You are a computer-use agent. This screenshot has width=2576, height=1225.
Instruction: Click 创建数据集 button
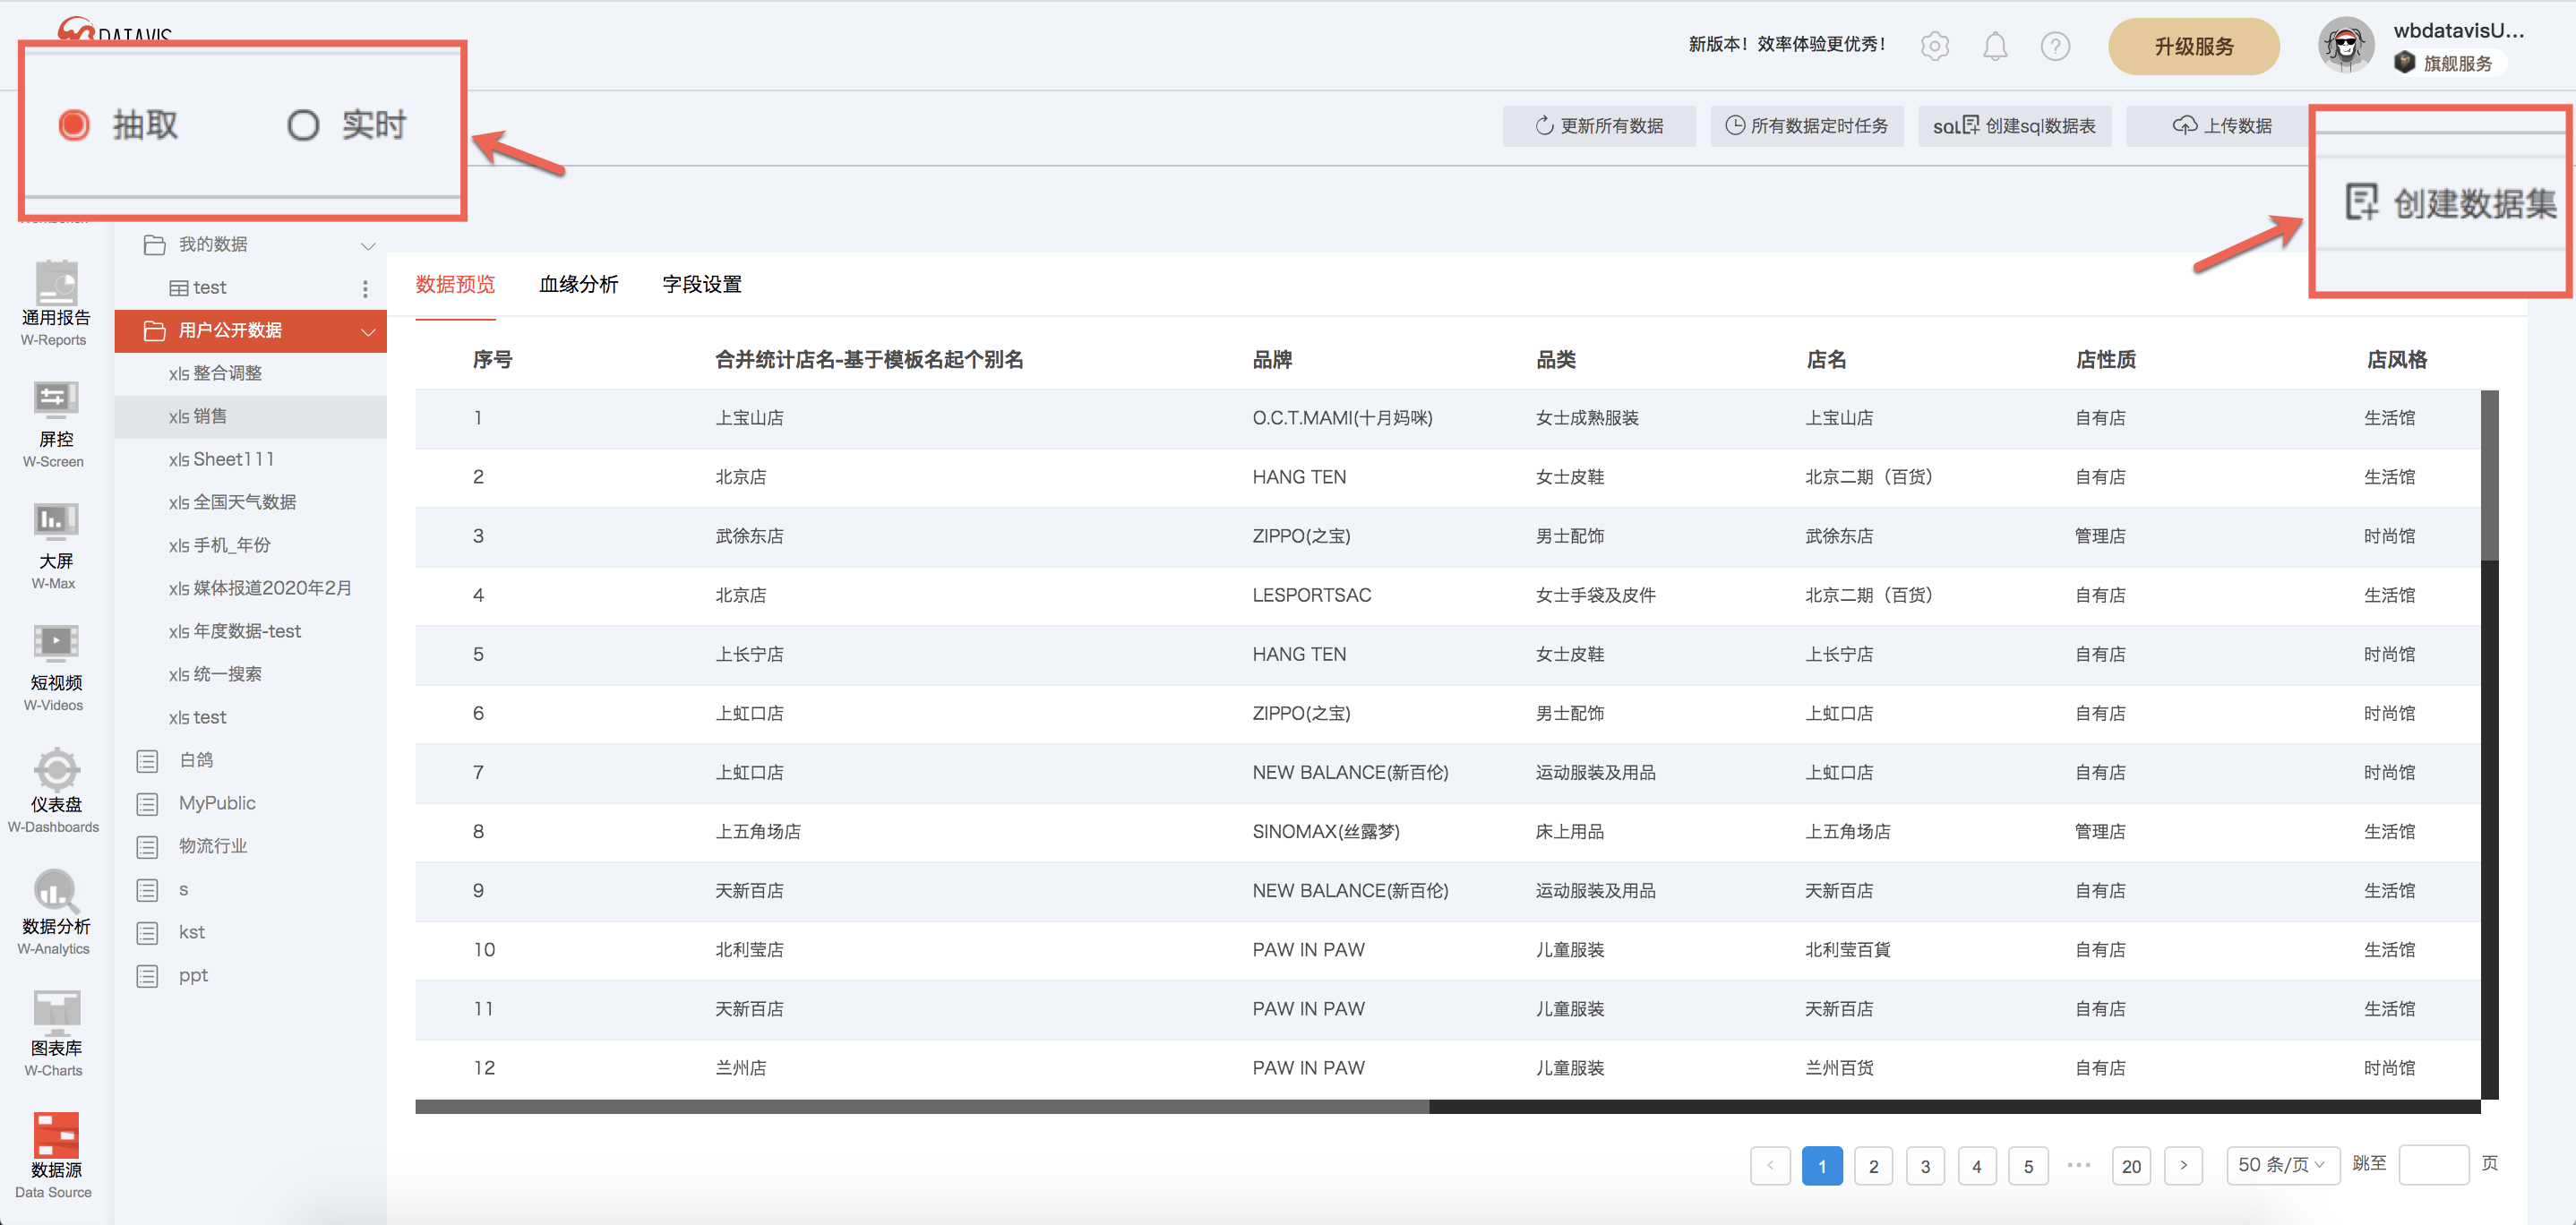(2449, 203)
